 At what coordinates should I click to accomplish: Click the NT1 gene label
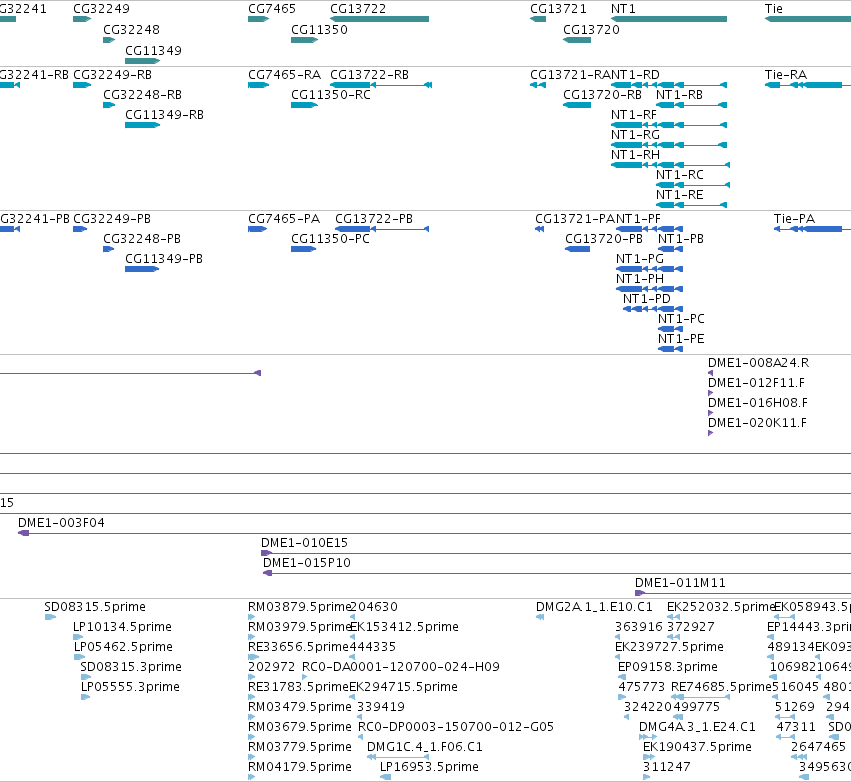pos(623,9)
